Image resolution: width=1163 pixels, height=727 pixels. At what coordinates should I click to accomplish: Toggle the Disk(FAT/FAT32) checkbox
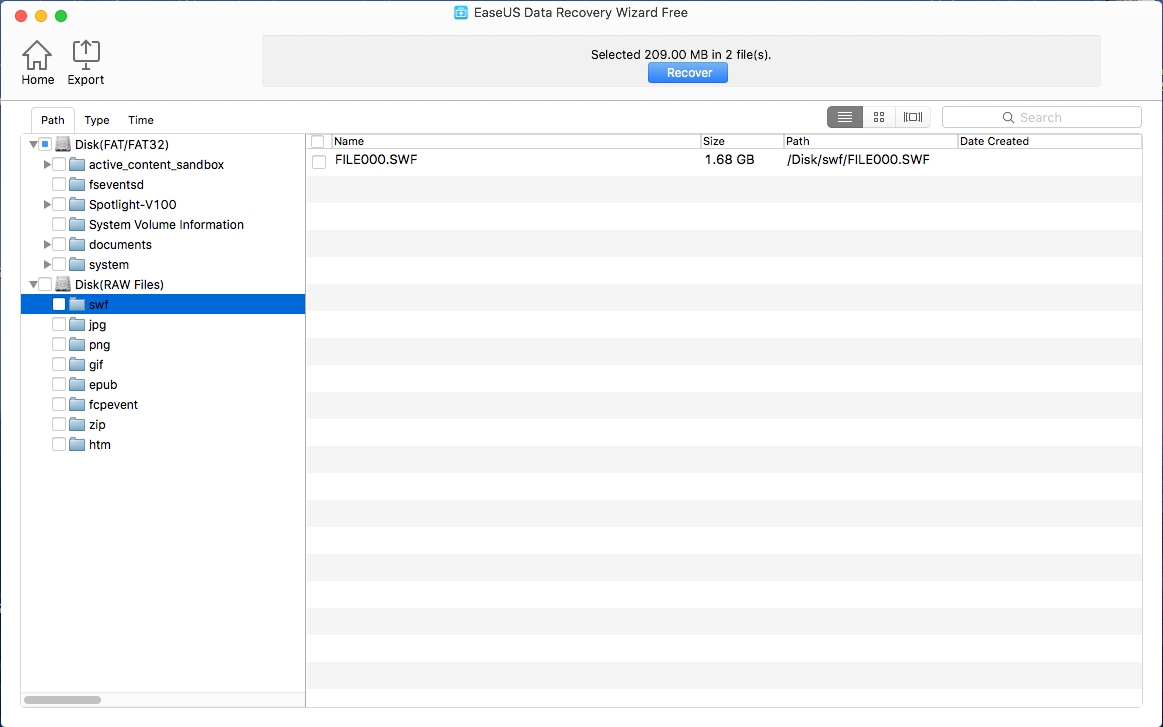[x=45, y=144]
